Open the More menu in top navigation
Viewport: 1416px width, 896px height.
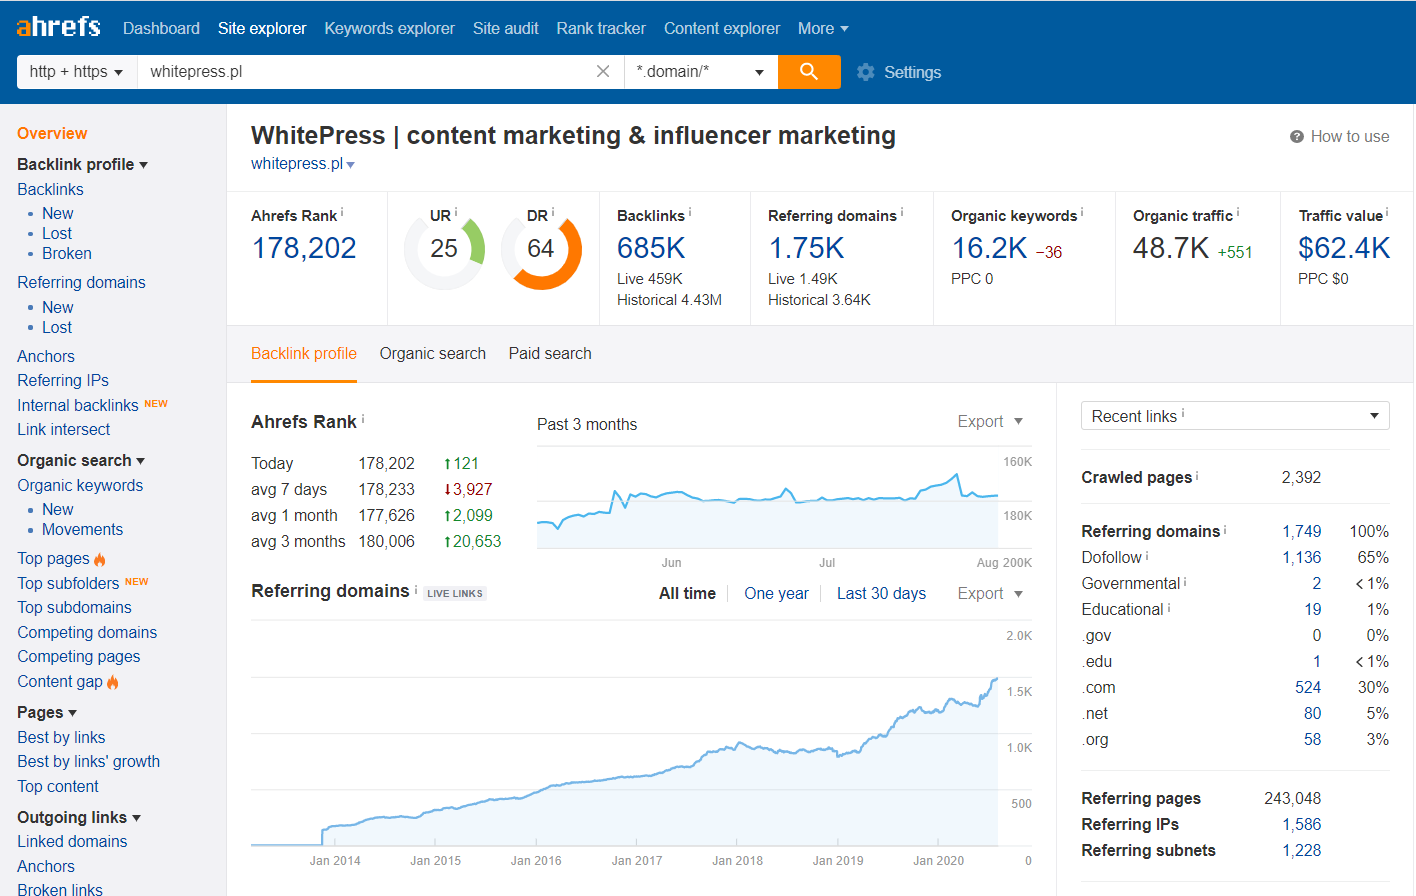(x=822, y=29)
